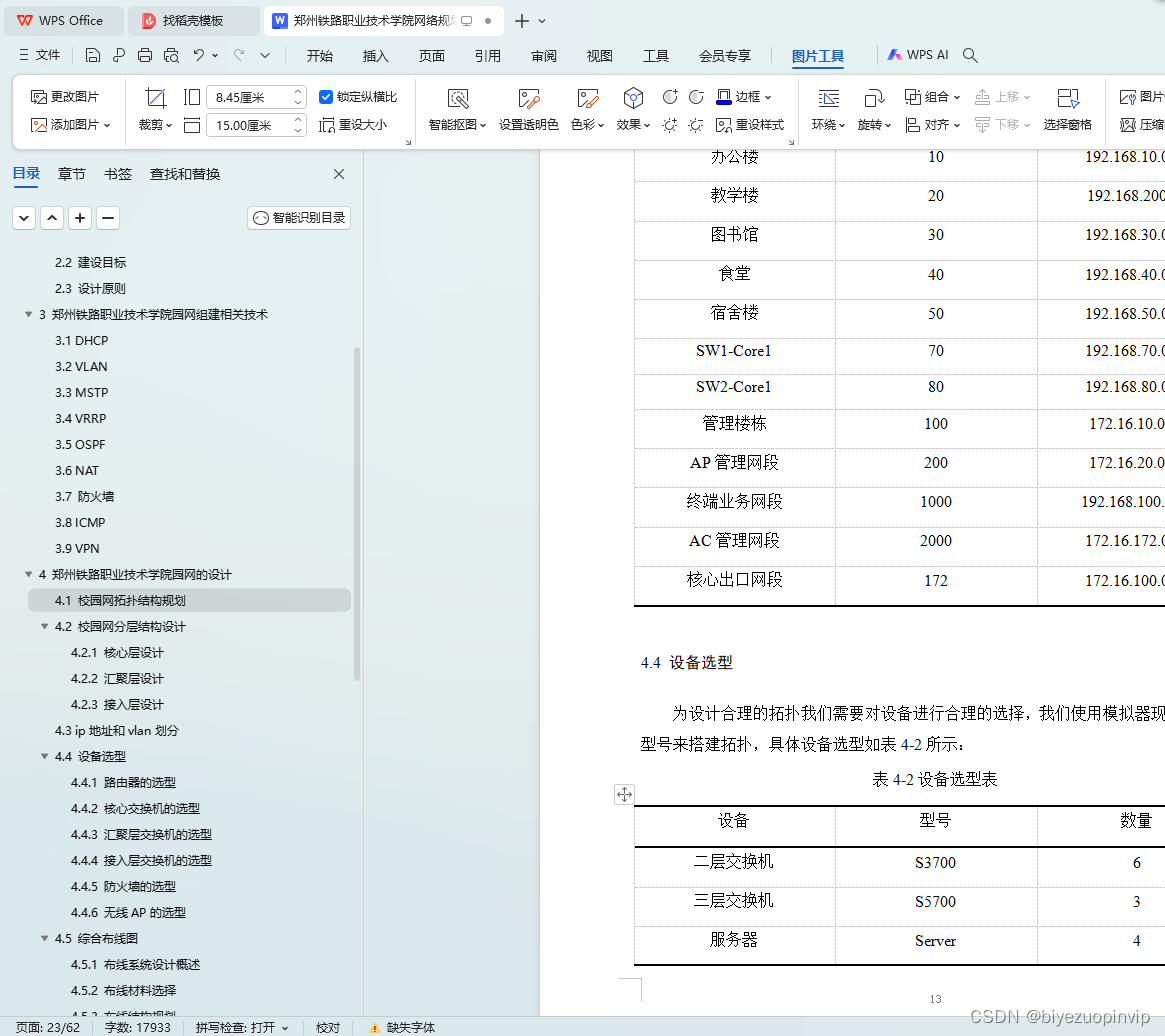
Task: Switch to 找稻壳模板 window tab
Action: point(192,21)
